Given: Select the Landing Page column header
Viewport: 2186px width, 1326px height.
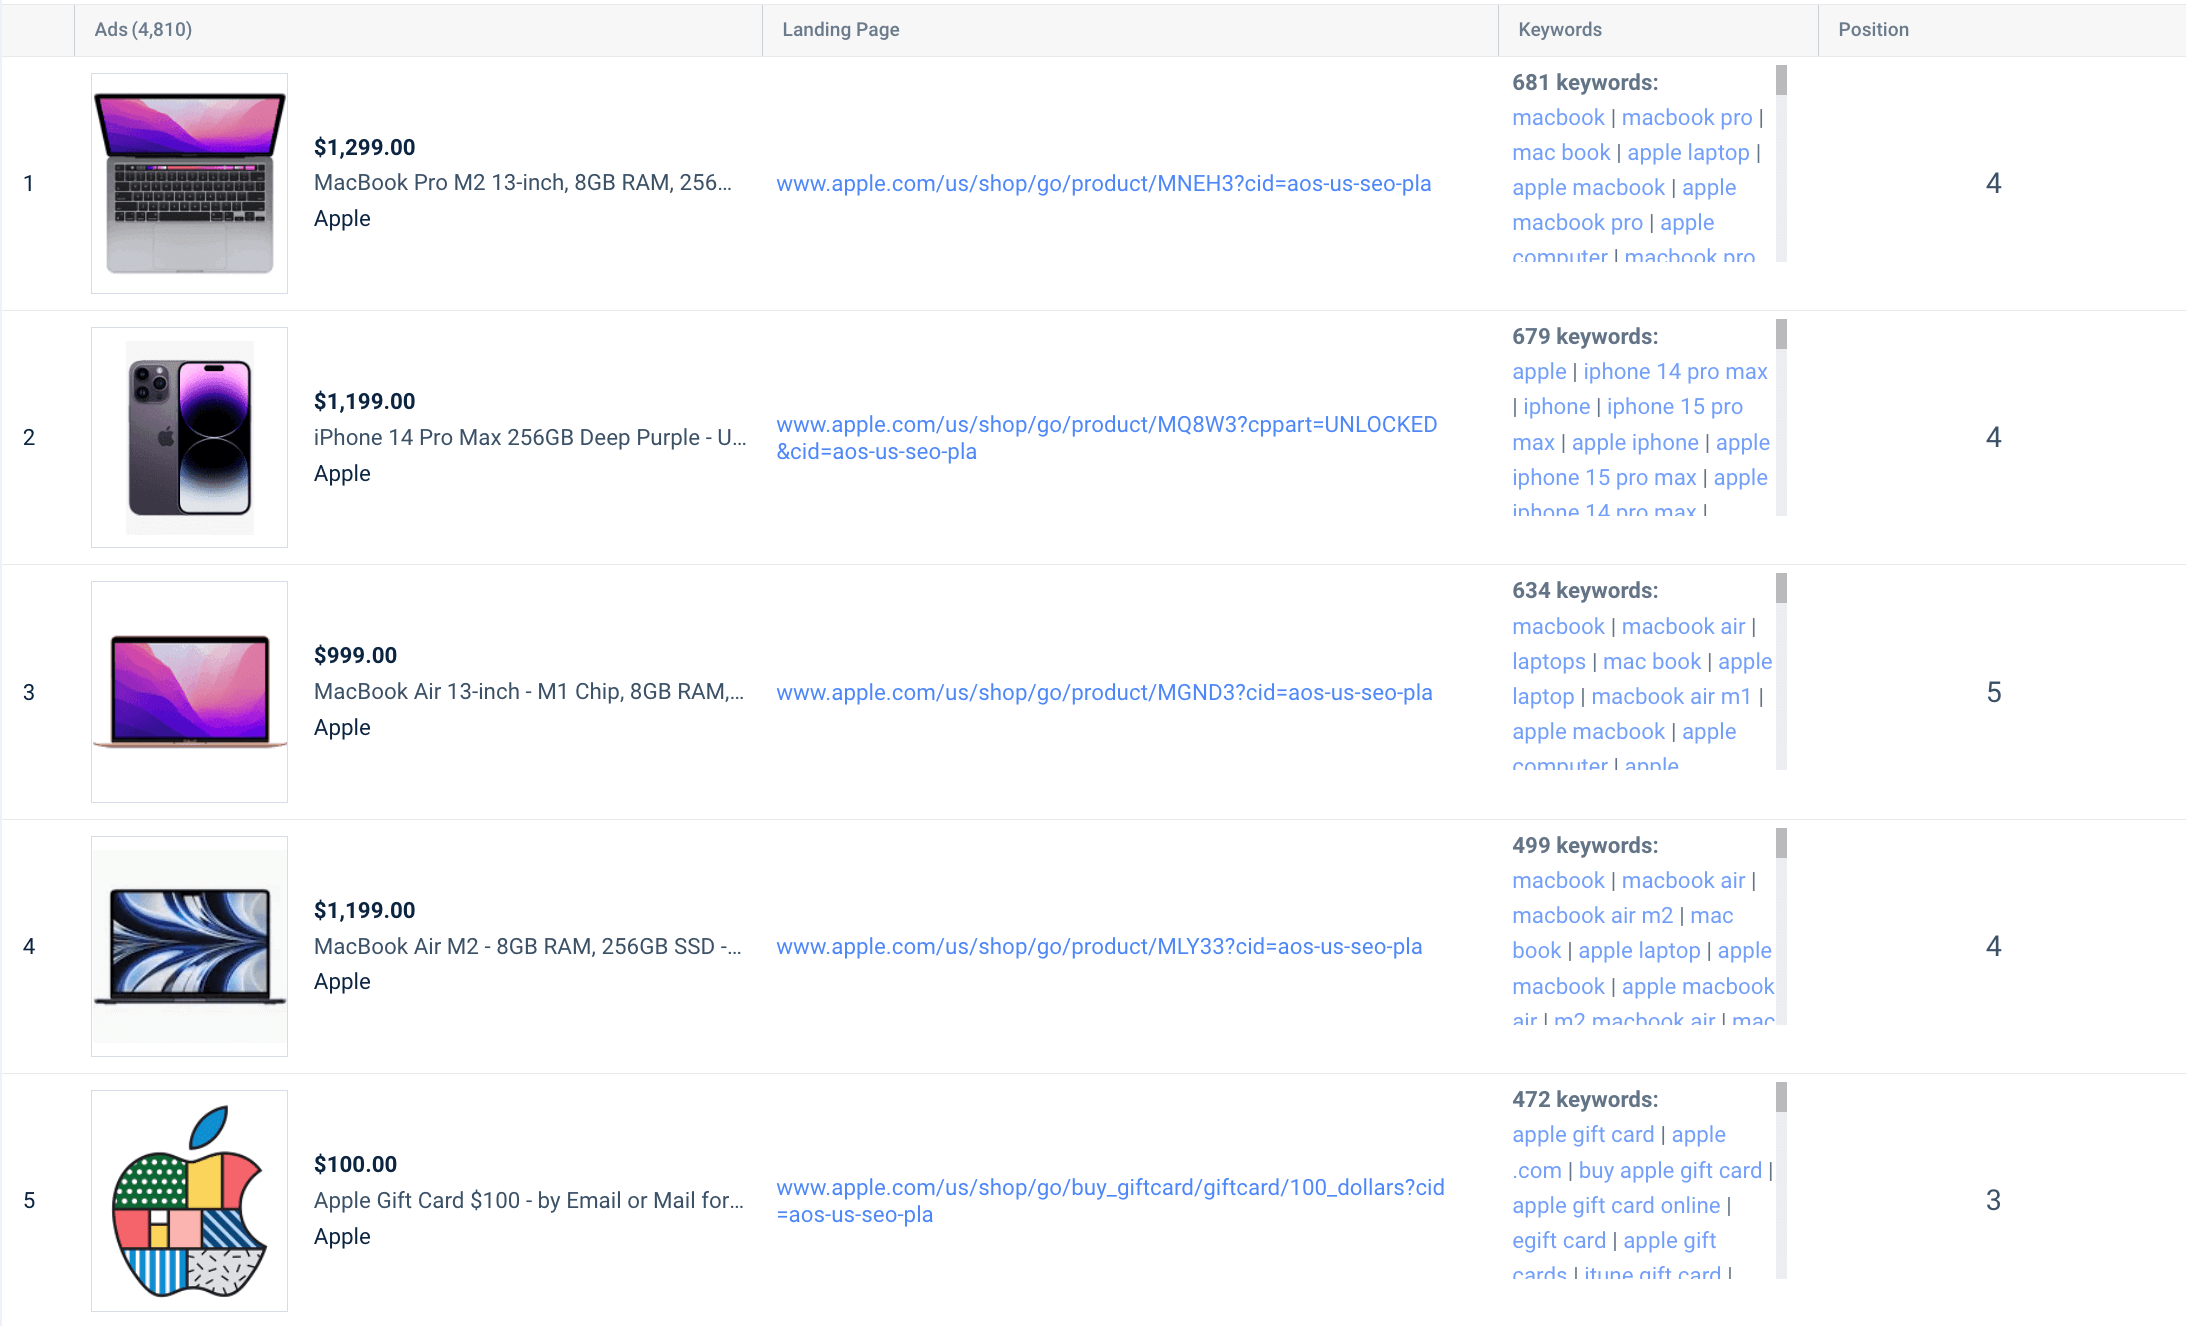Looking at the screenshot, I should coord(840,29).
